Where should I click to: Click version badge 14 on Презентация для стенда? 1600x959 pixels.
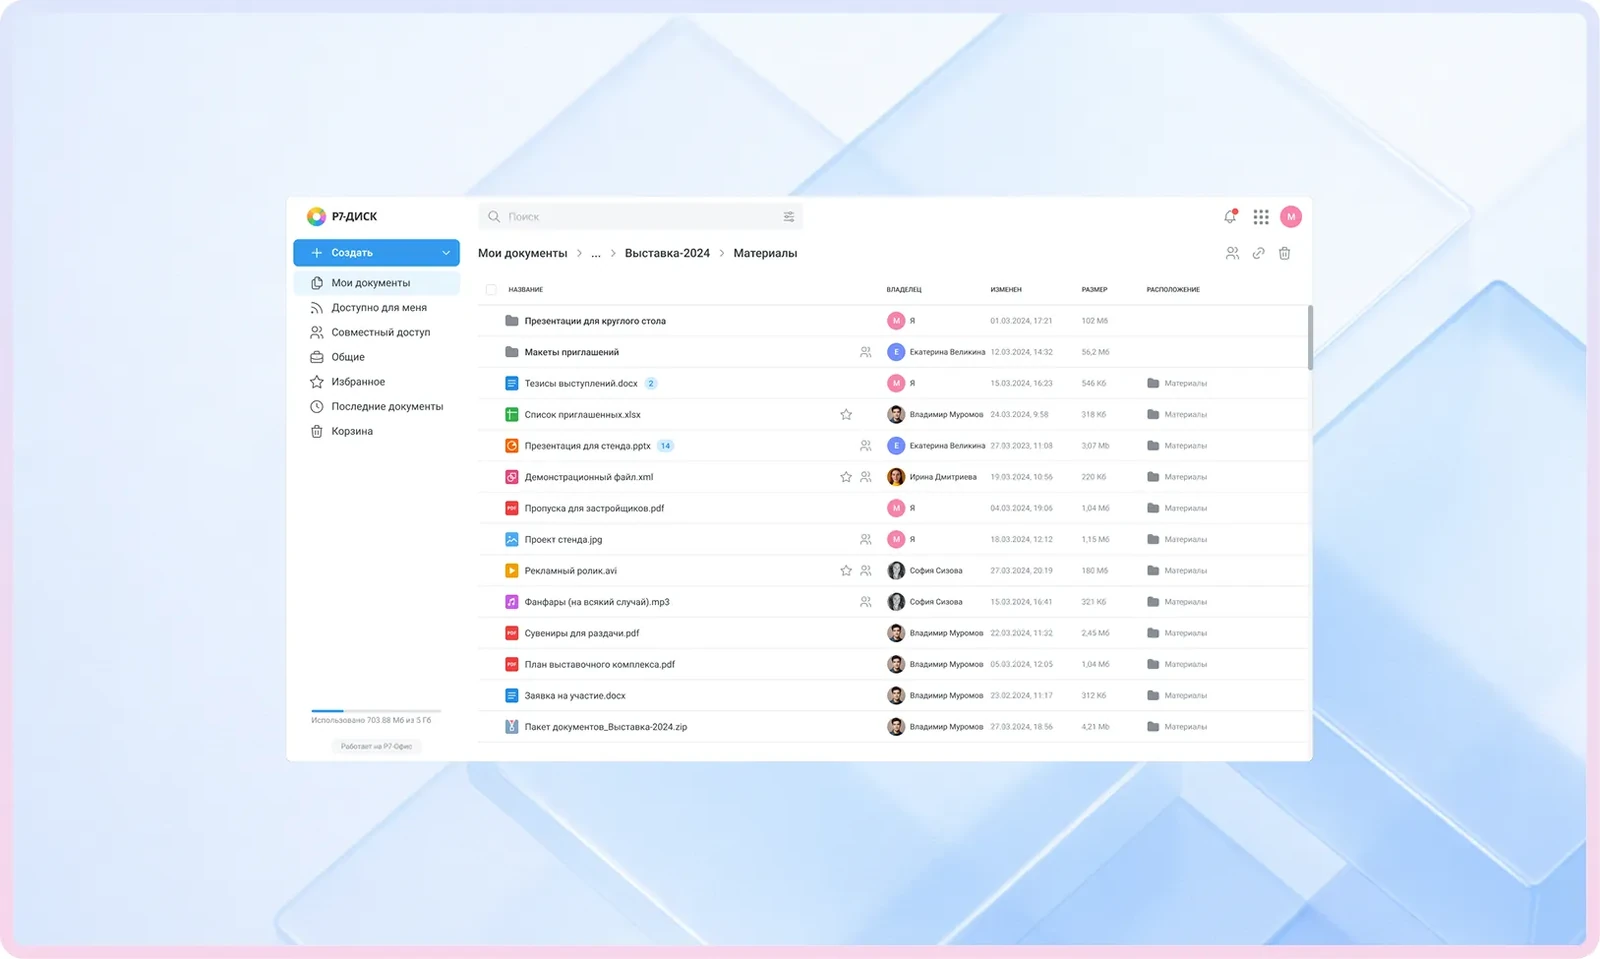665,446
